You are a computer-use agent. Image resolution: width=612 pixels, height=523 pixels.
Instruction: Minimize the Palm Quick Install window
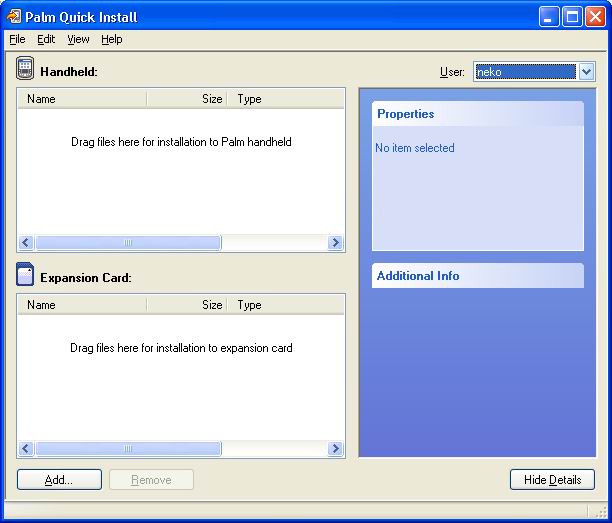point(549,17)
